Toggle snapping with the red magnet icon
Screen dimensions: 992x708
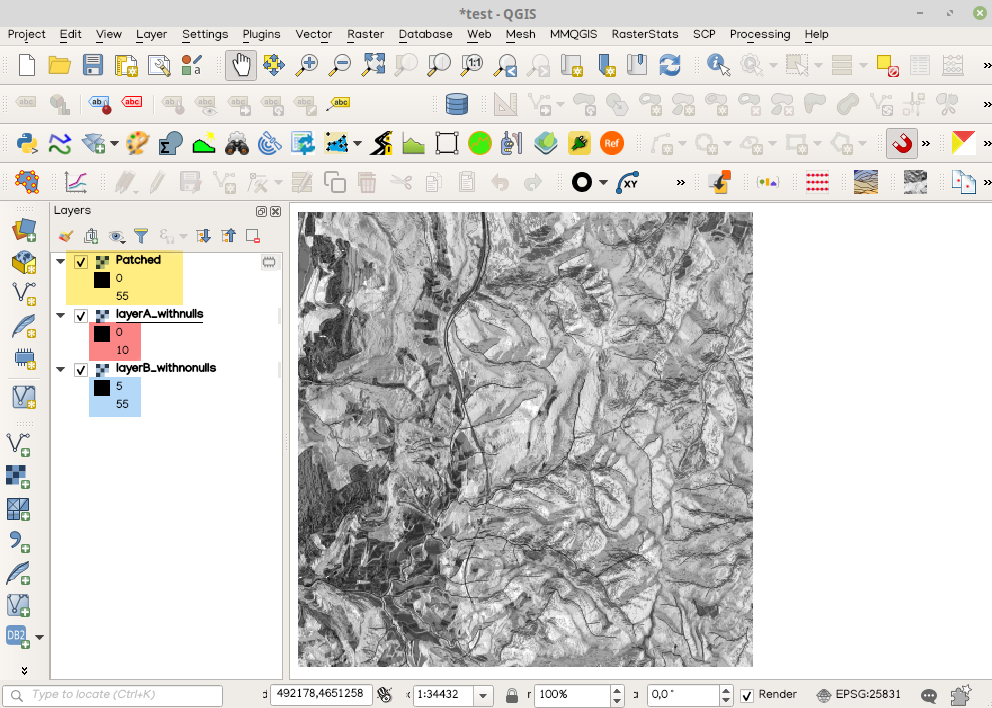pos(902,144)
